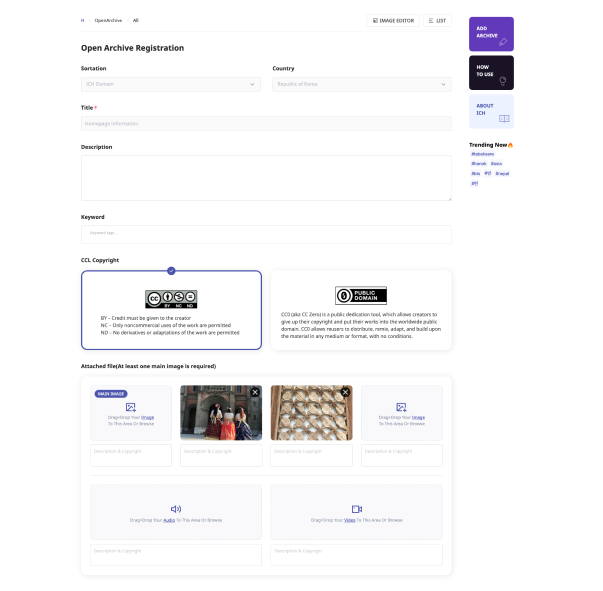Browse for a Video file link
The width and height of the screenshot is (603, 591).
pyautogui.click(x=350, y=520)
